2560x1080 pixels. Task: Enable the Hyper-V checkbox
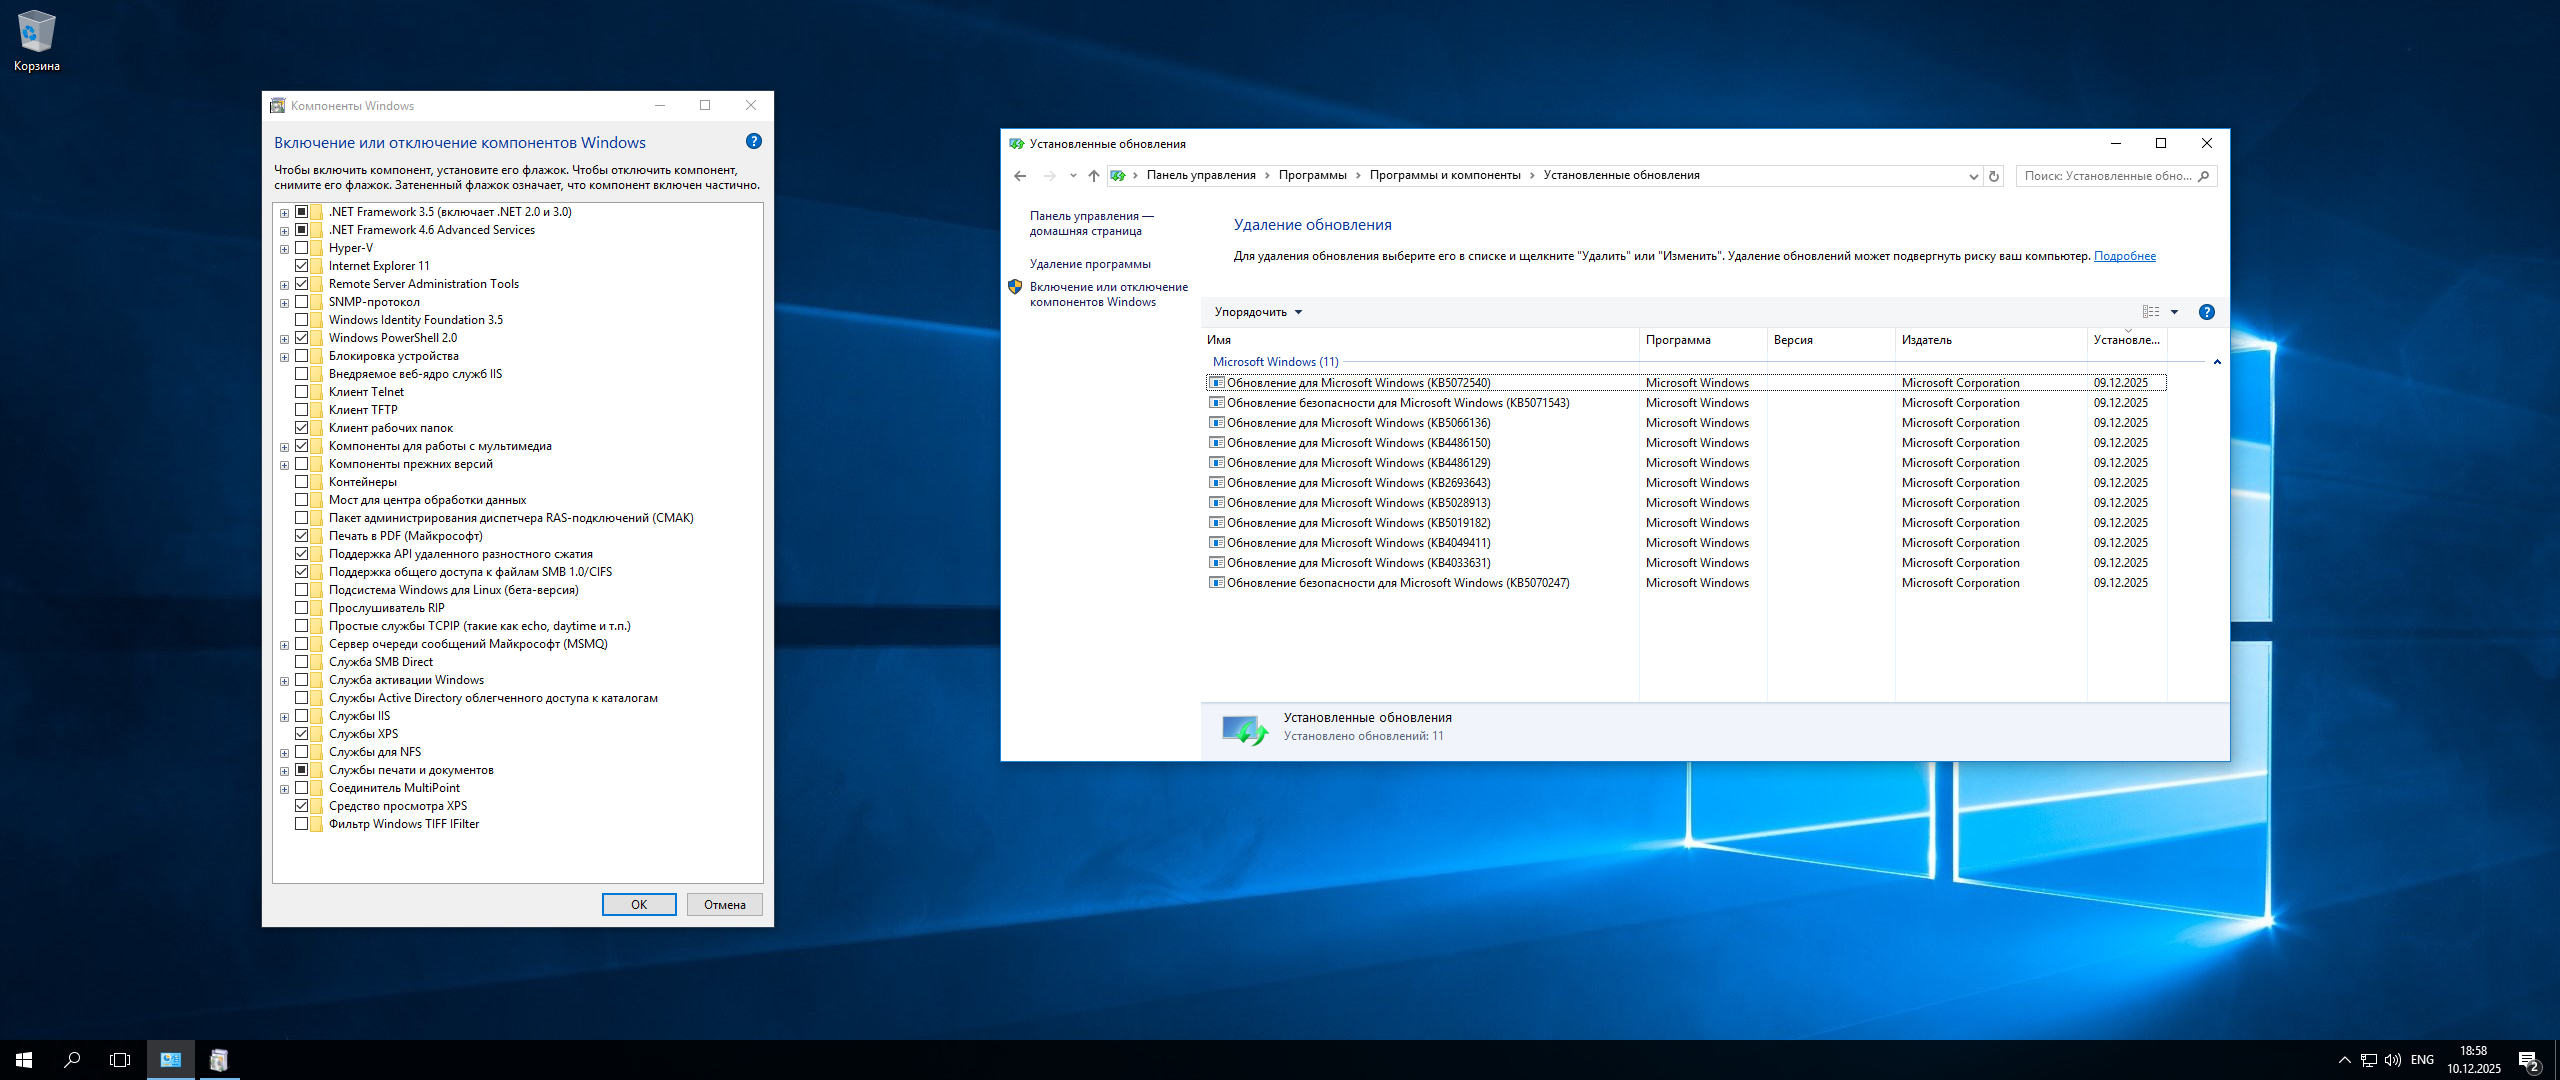[301, 248]
